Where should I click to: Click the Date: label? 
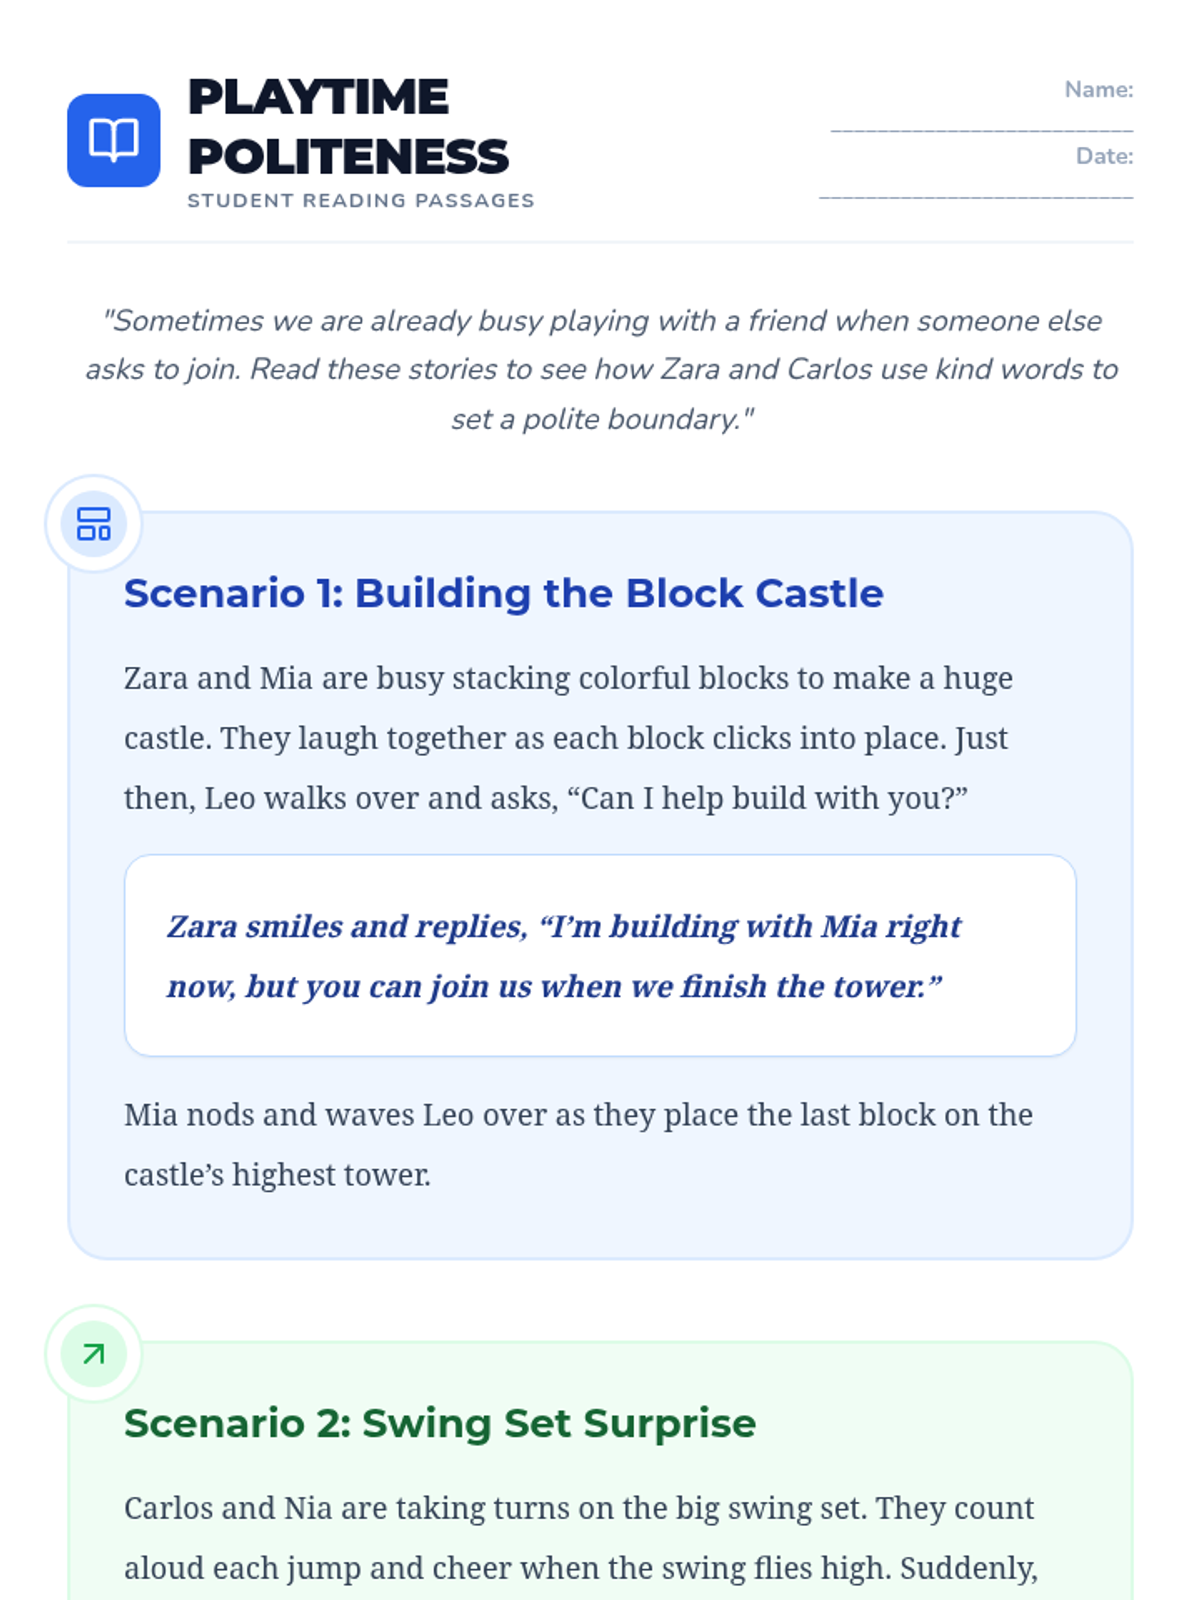(x=1105, y=156)
